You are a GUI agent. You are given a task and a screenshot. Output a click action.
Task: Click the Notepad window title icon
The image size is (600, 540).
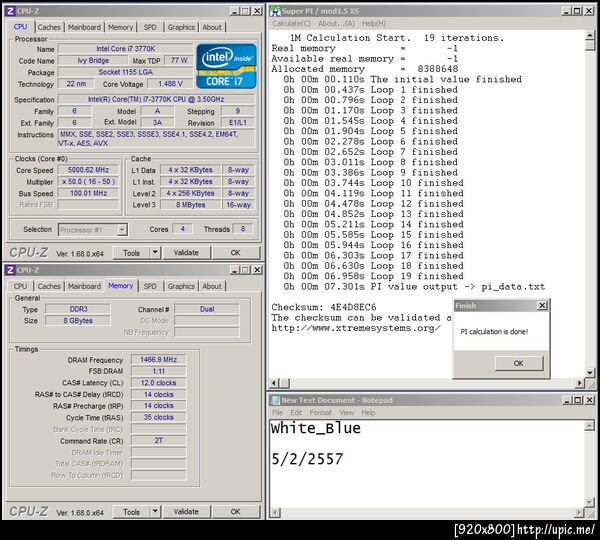275,400
